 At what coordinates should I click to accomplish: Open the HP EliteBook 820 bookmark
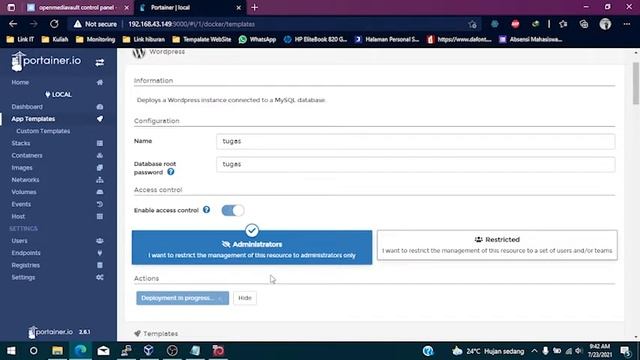point(315,40)
